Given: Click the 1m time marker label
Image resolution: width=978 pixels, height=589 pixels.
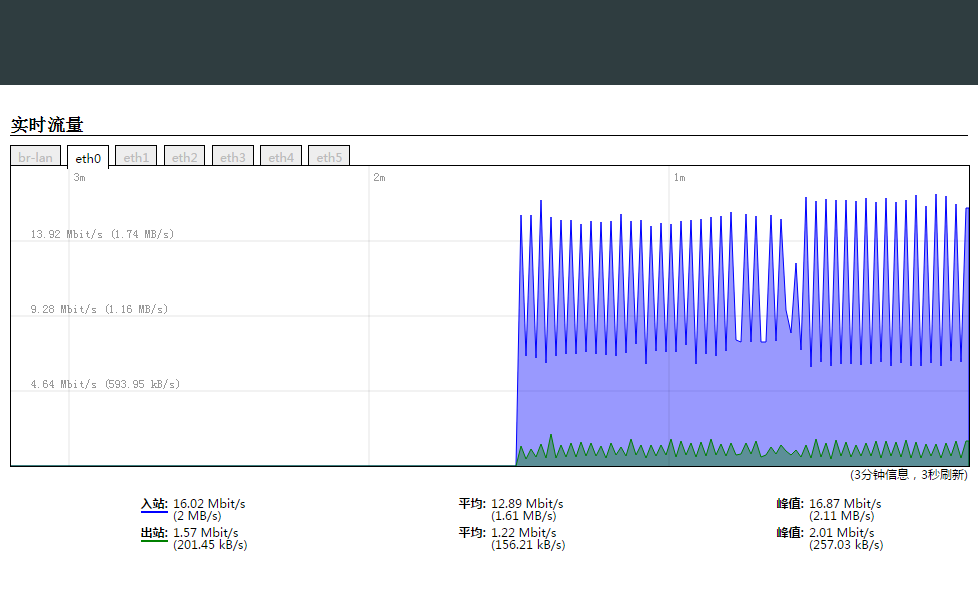Looking at the screenshot, I should 679,178.
